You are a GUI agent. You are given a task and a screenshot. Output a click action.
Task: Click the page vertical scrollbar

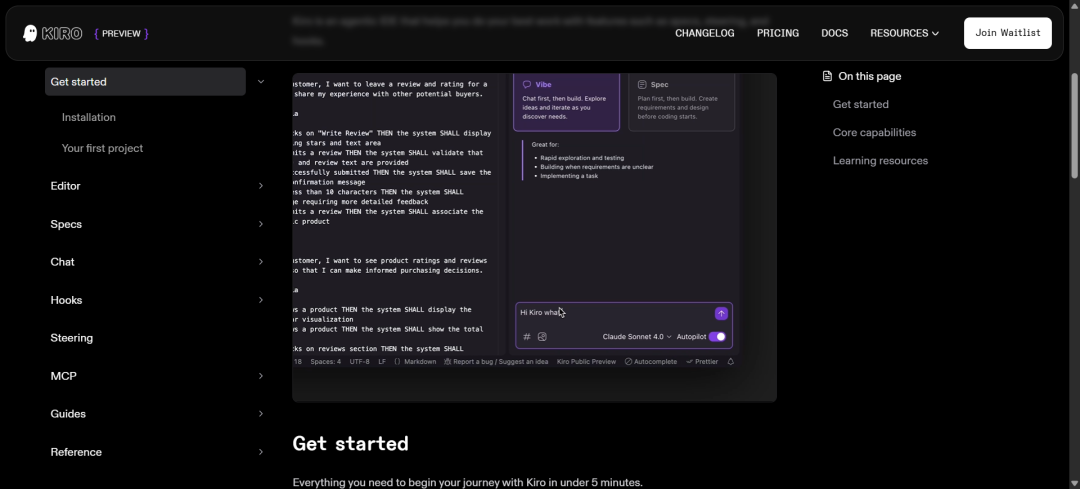(x=1074, y=124)
